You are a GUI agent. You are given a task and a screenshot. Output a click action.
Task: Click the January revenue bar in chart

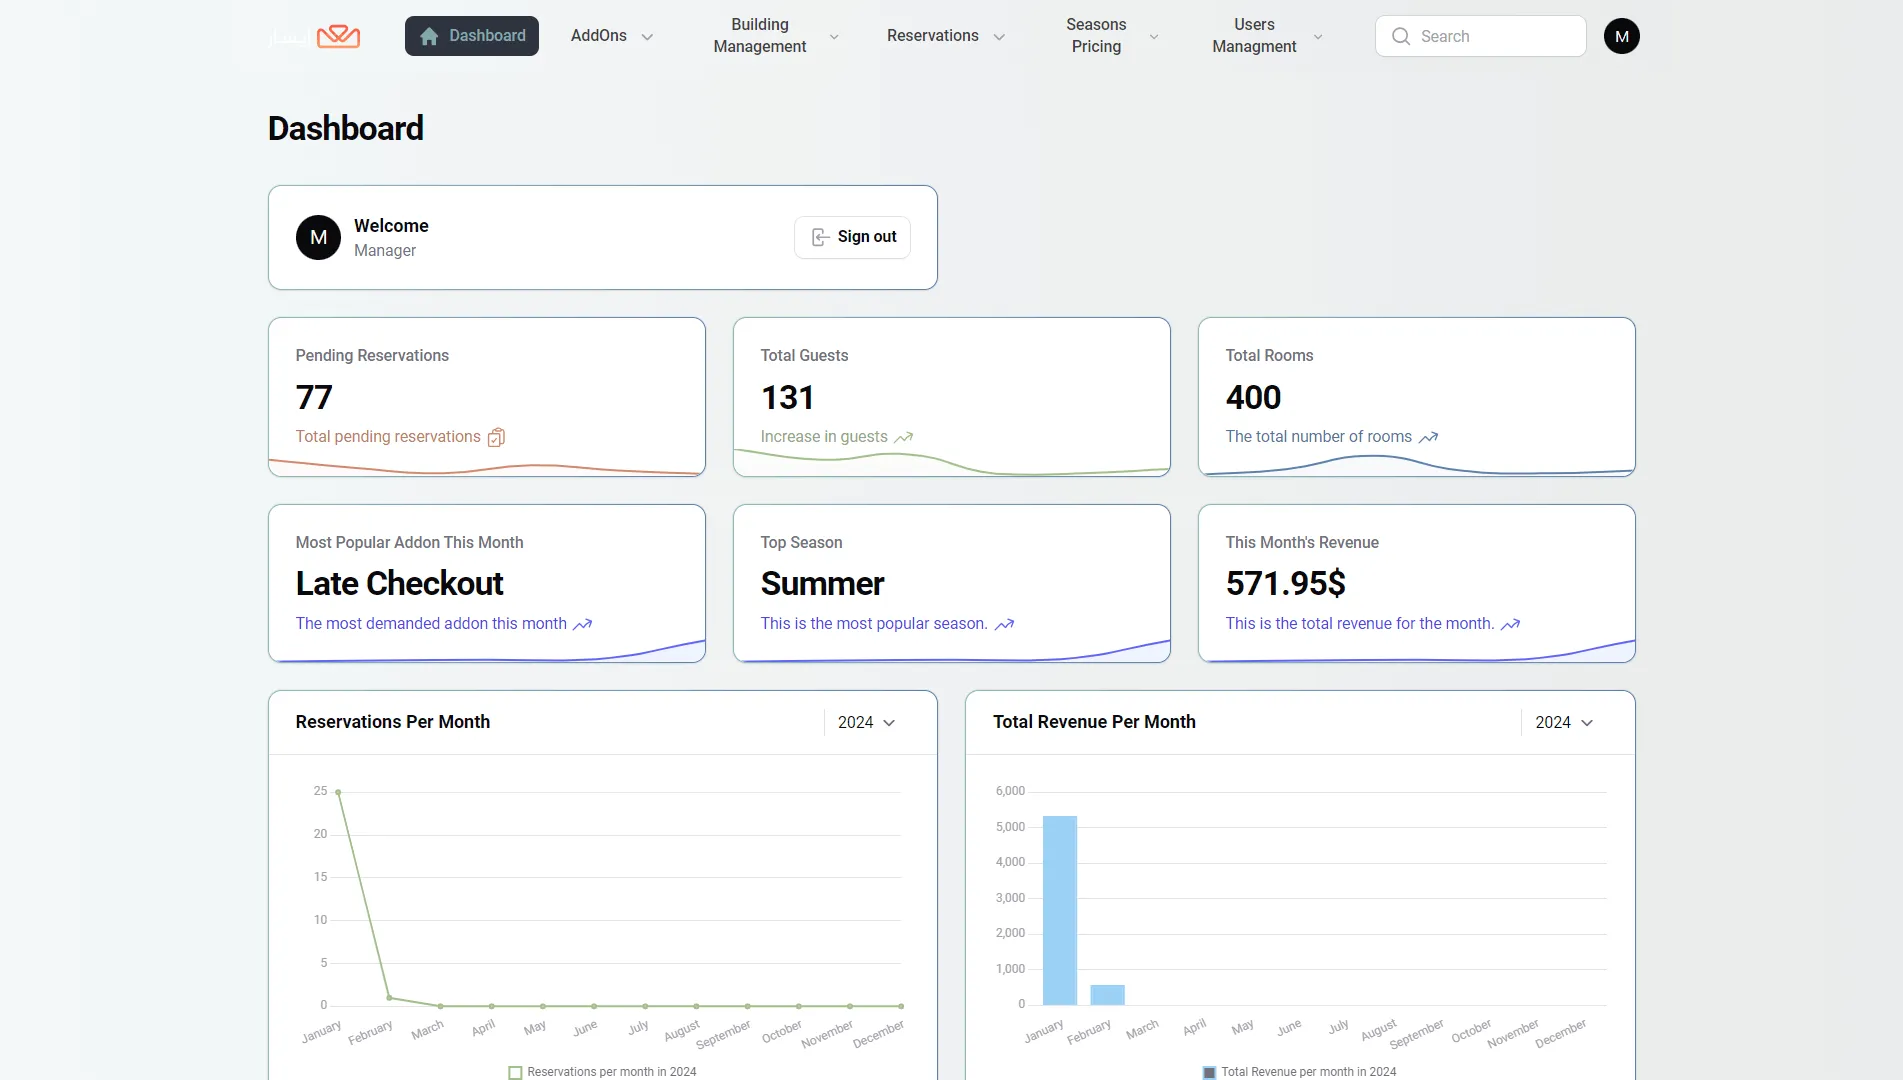tap(1059, 910)
